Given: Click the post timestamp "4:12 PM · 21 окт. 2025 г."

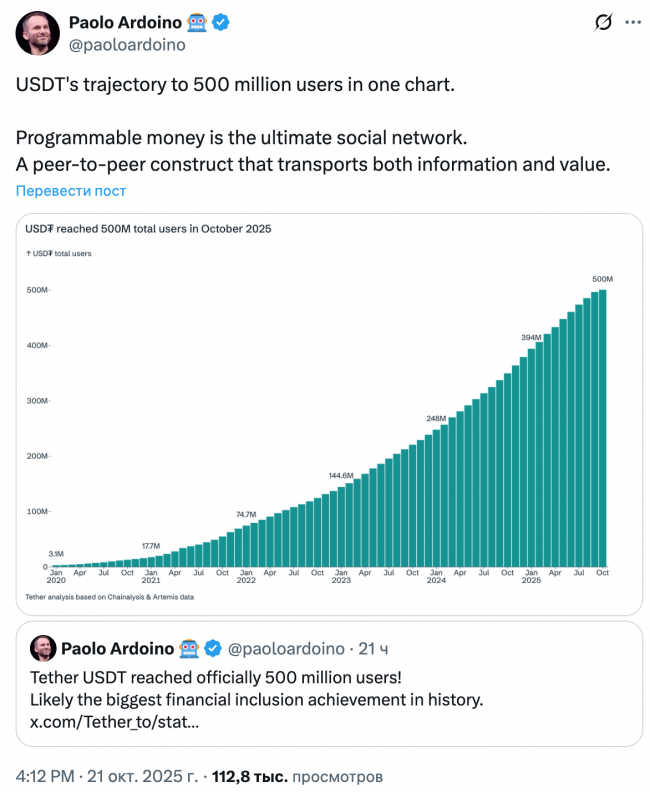Looking at the screenshot, I should coord(107,775).
